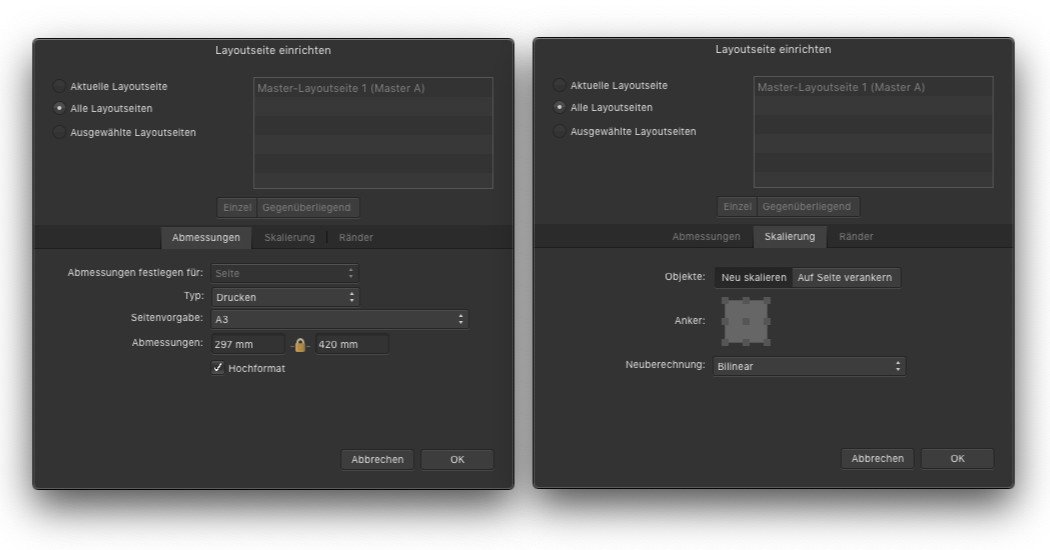
Task: Select Master-Layoutseite 1 in right dialog list
Action: coord(873,88)
